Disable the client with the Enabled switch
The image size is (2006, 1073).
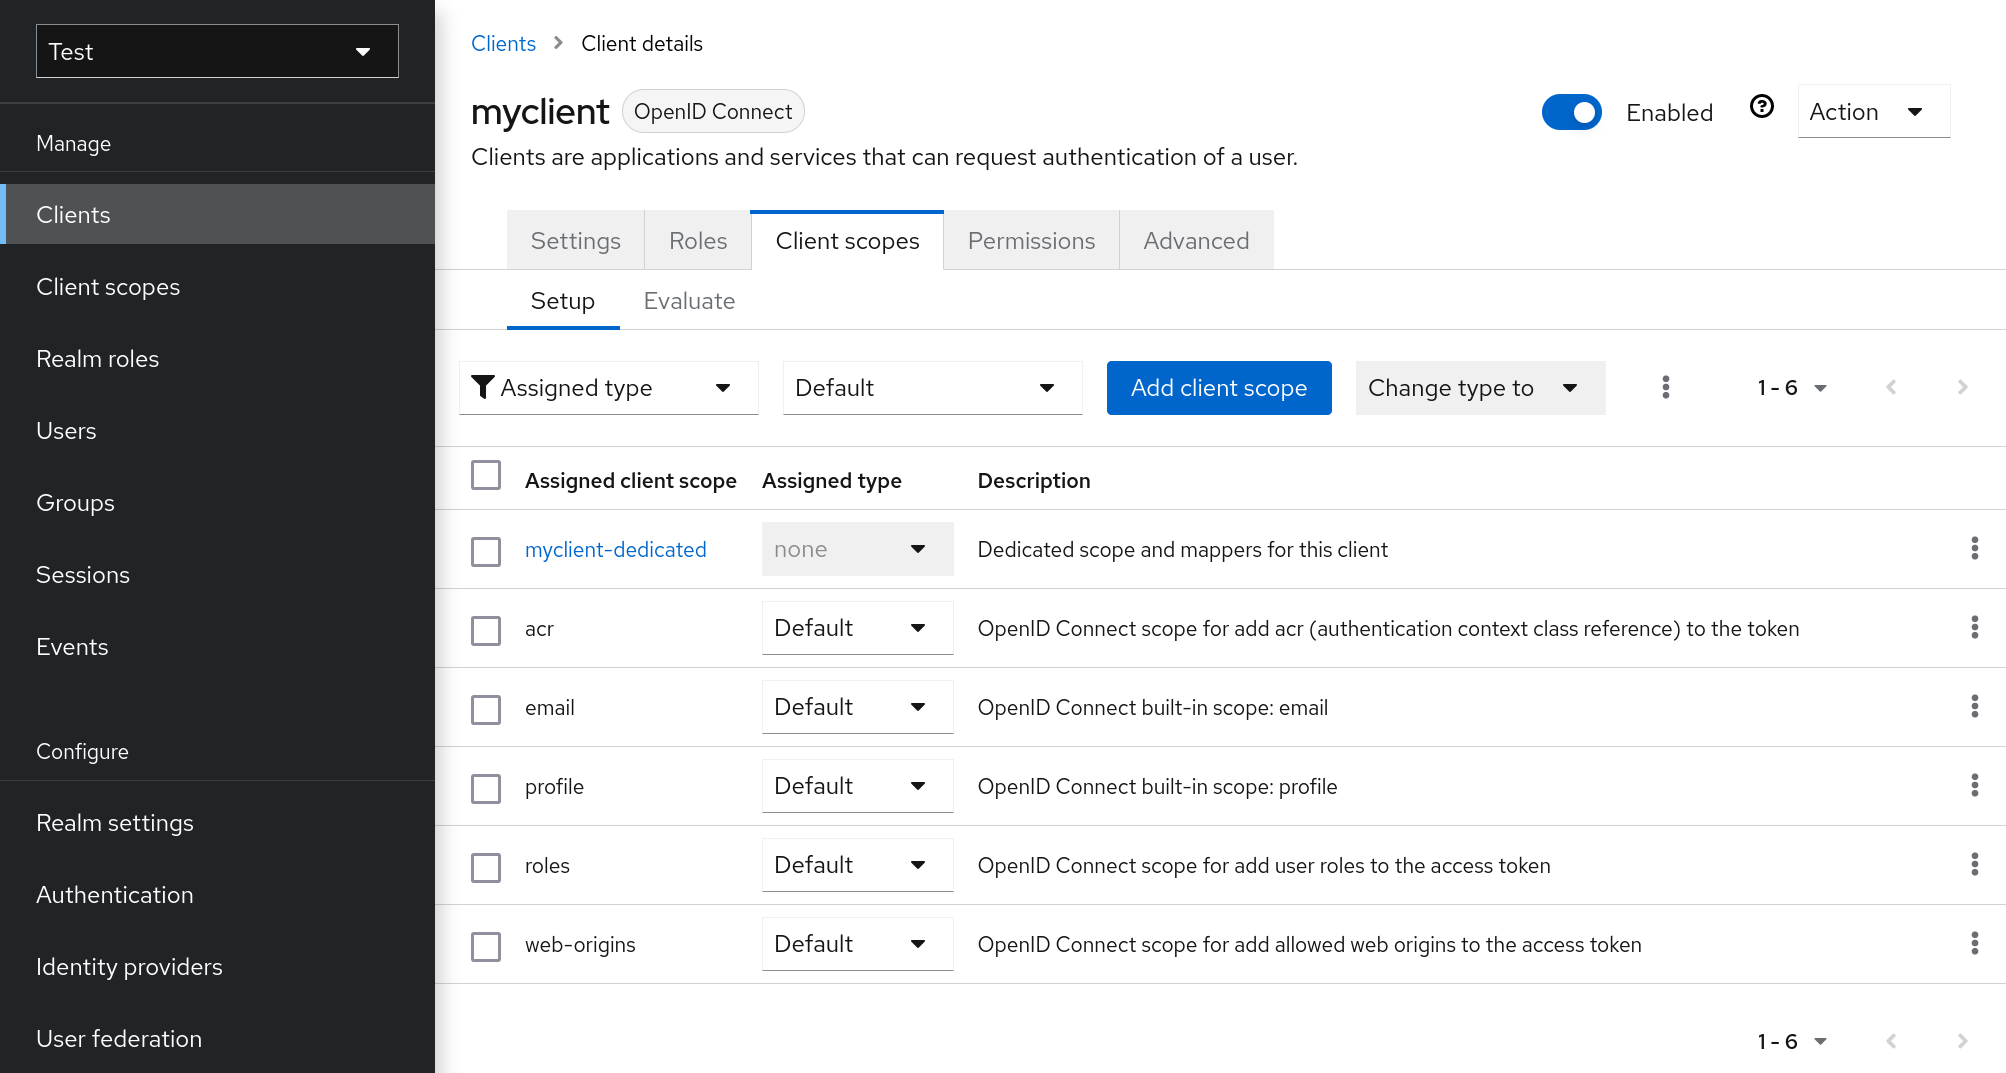(x=1571, y=112)
